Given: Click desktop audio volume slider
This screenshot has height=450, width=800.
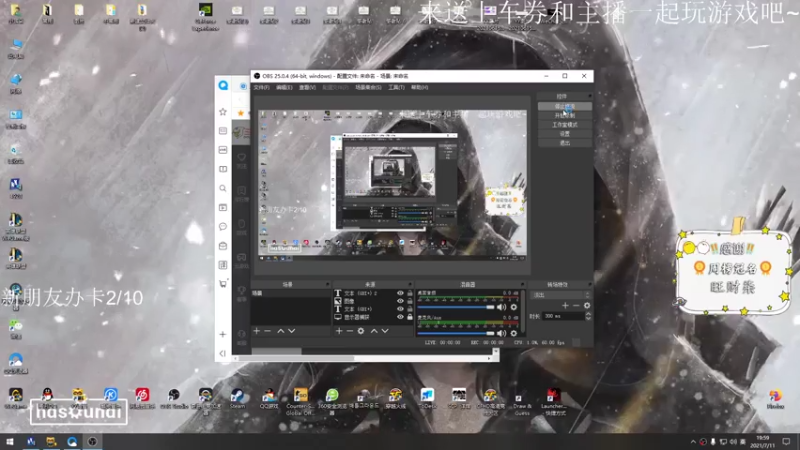Looking at the screenshot, I should click(456, 307).
